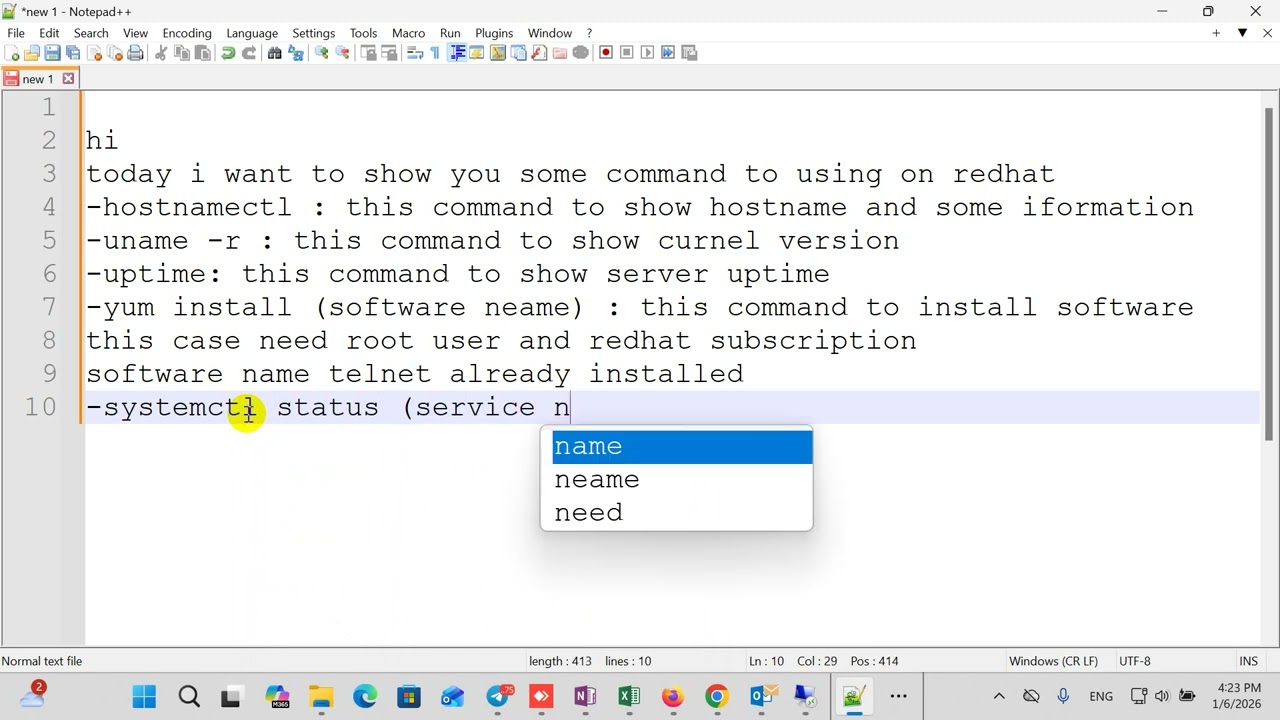Click the INS indicator in status bar

tap(1248, 661)
